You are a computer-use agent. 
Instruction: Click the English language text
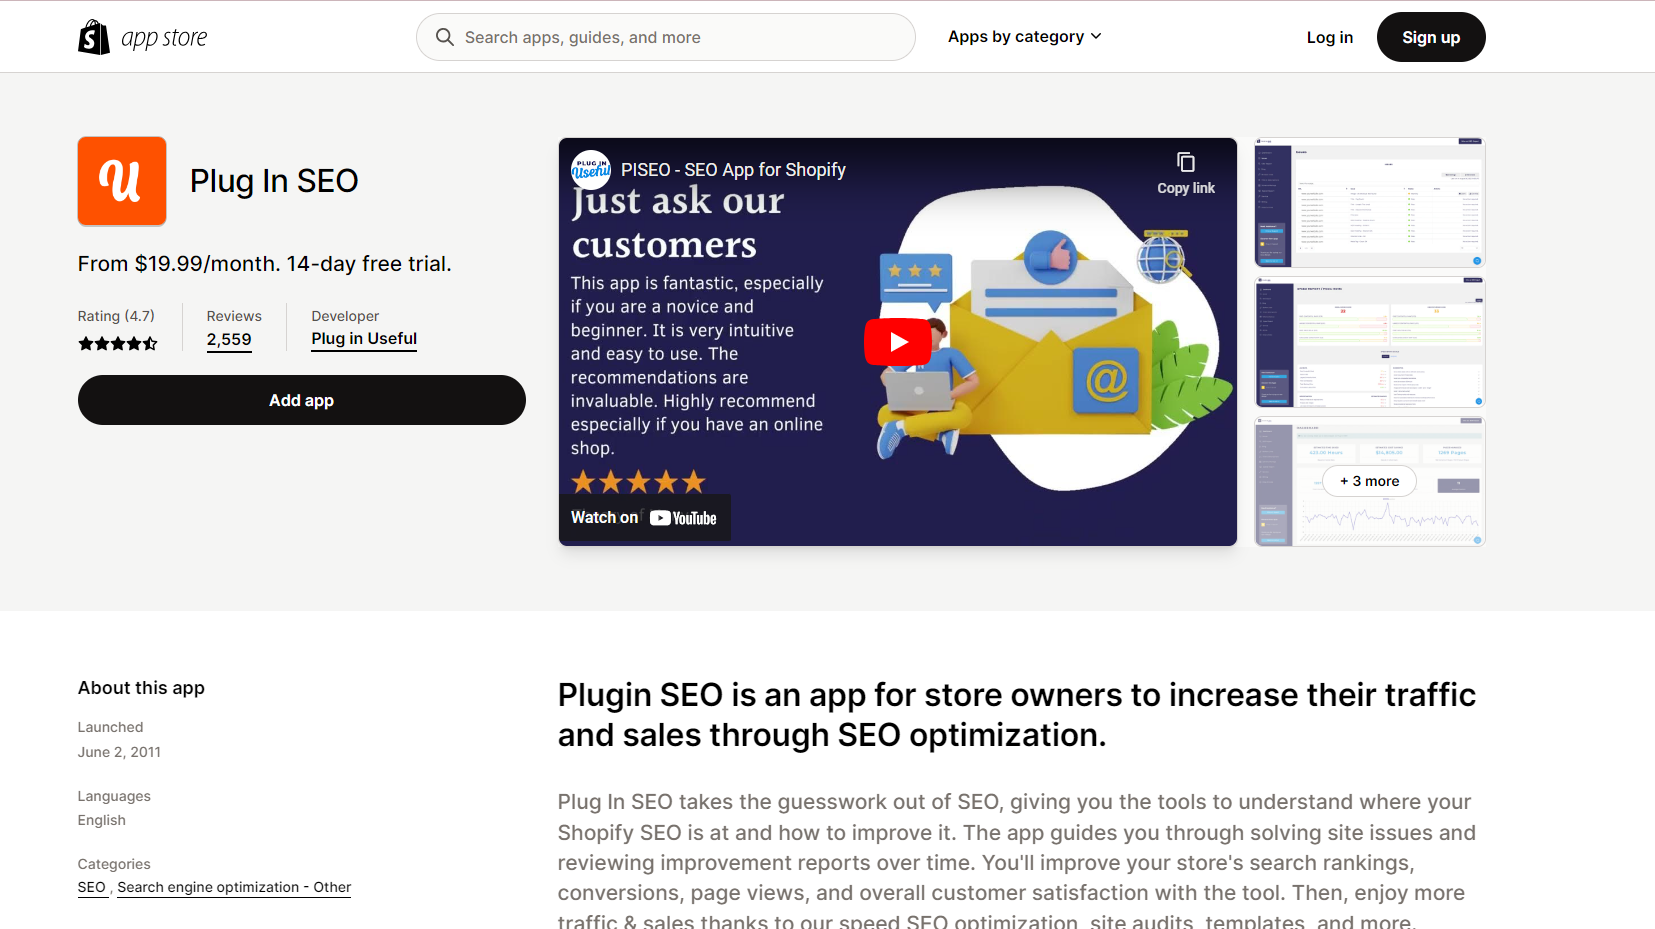pyautogui.click(x=102, y=820)
